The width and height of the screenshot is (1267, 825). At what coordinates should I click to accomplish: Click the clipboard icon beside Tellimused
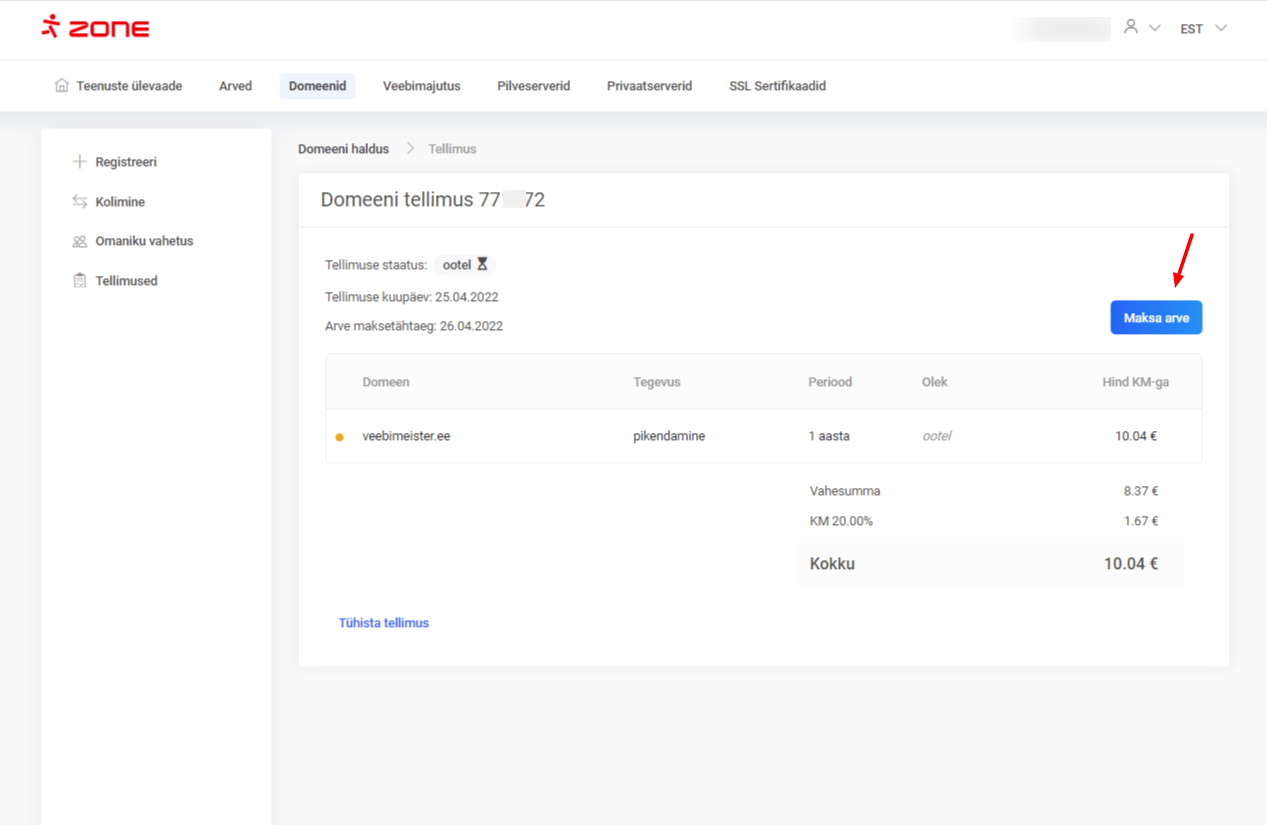point(80,281)
